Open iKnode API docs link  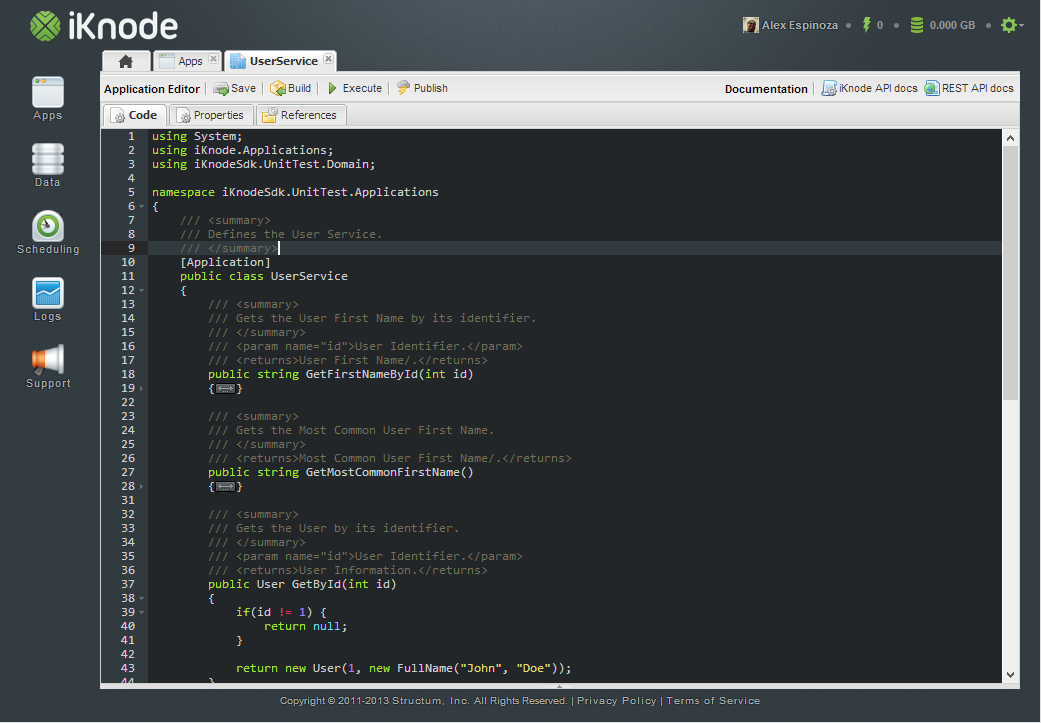[x=870, y=88]
